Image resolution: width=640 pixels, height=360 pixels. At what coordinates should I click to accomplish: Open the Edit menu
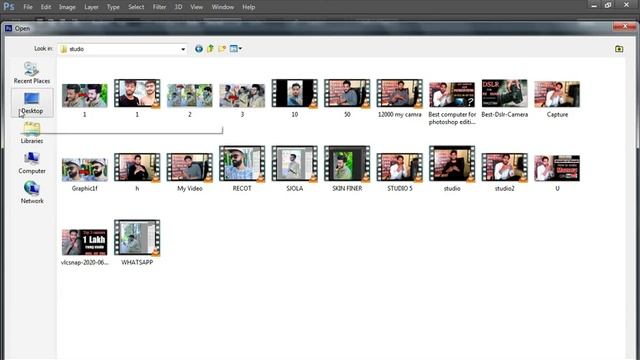pos(46,7)
